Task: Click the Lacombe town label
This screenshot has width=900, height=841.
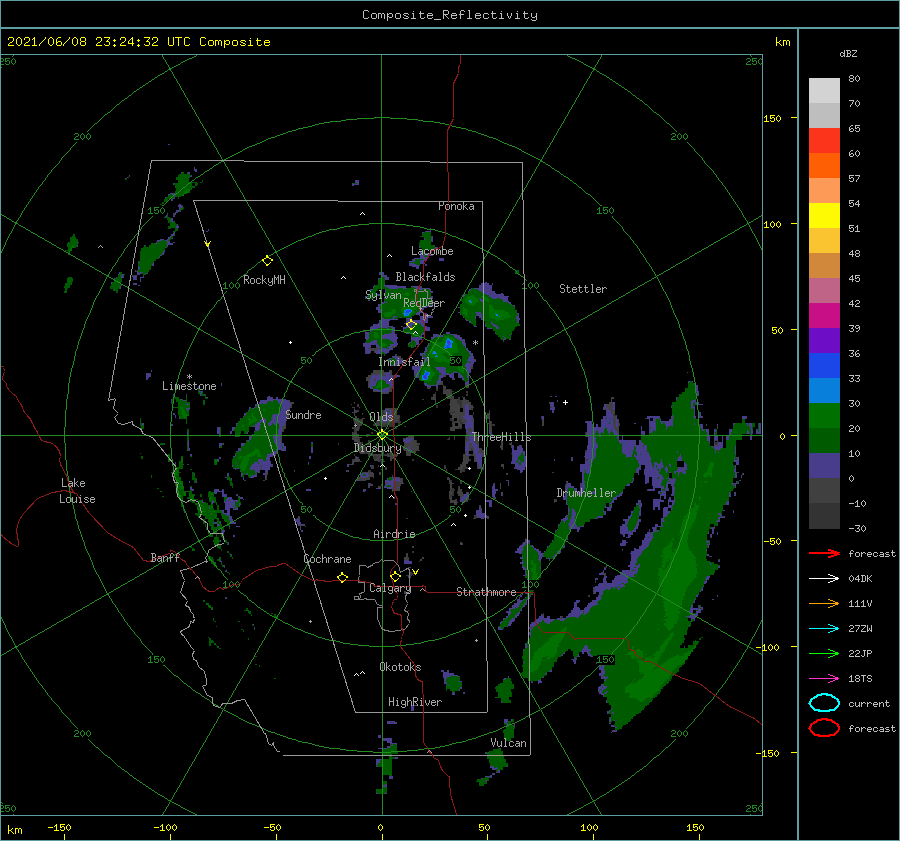Action: tap(432, 251)
